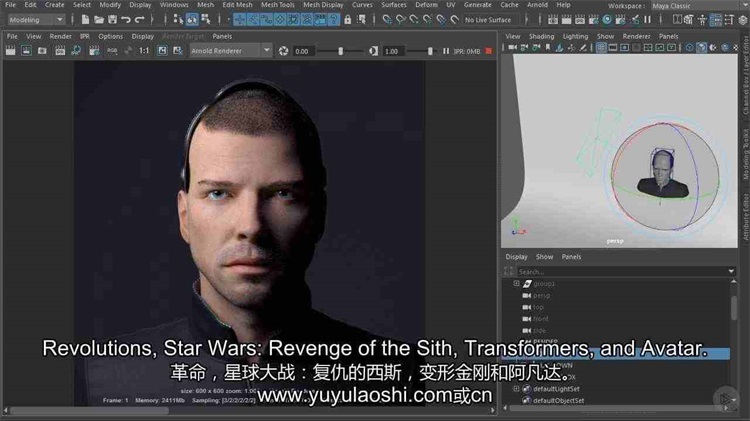Screen dimensions: 750x421
Task: Open the Shading menu in viewport panel
Action: pyautogui.click(x=541, y=36)
